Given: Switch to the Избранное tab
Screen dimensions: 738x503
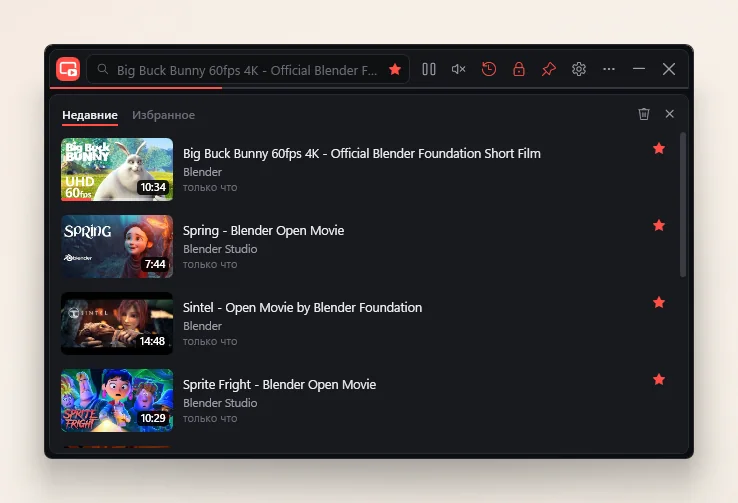Looking at the screenshot, I should tap(163, 115).
